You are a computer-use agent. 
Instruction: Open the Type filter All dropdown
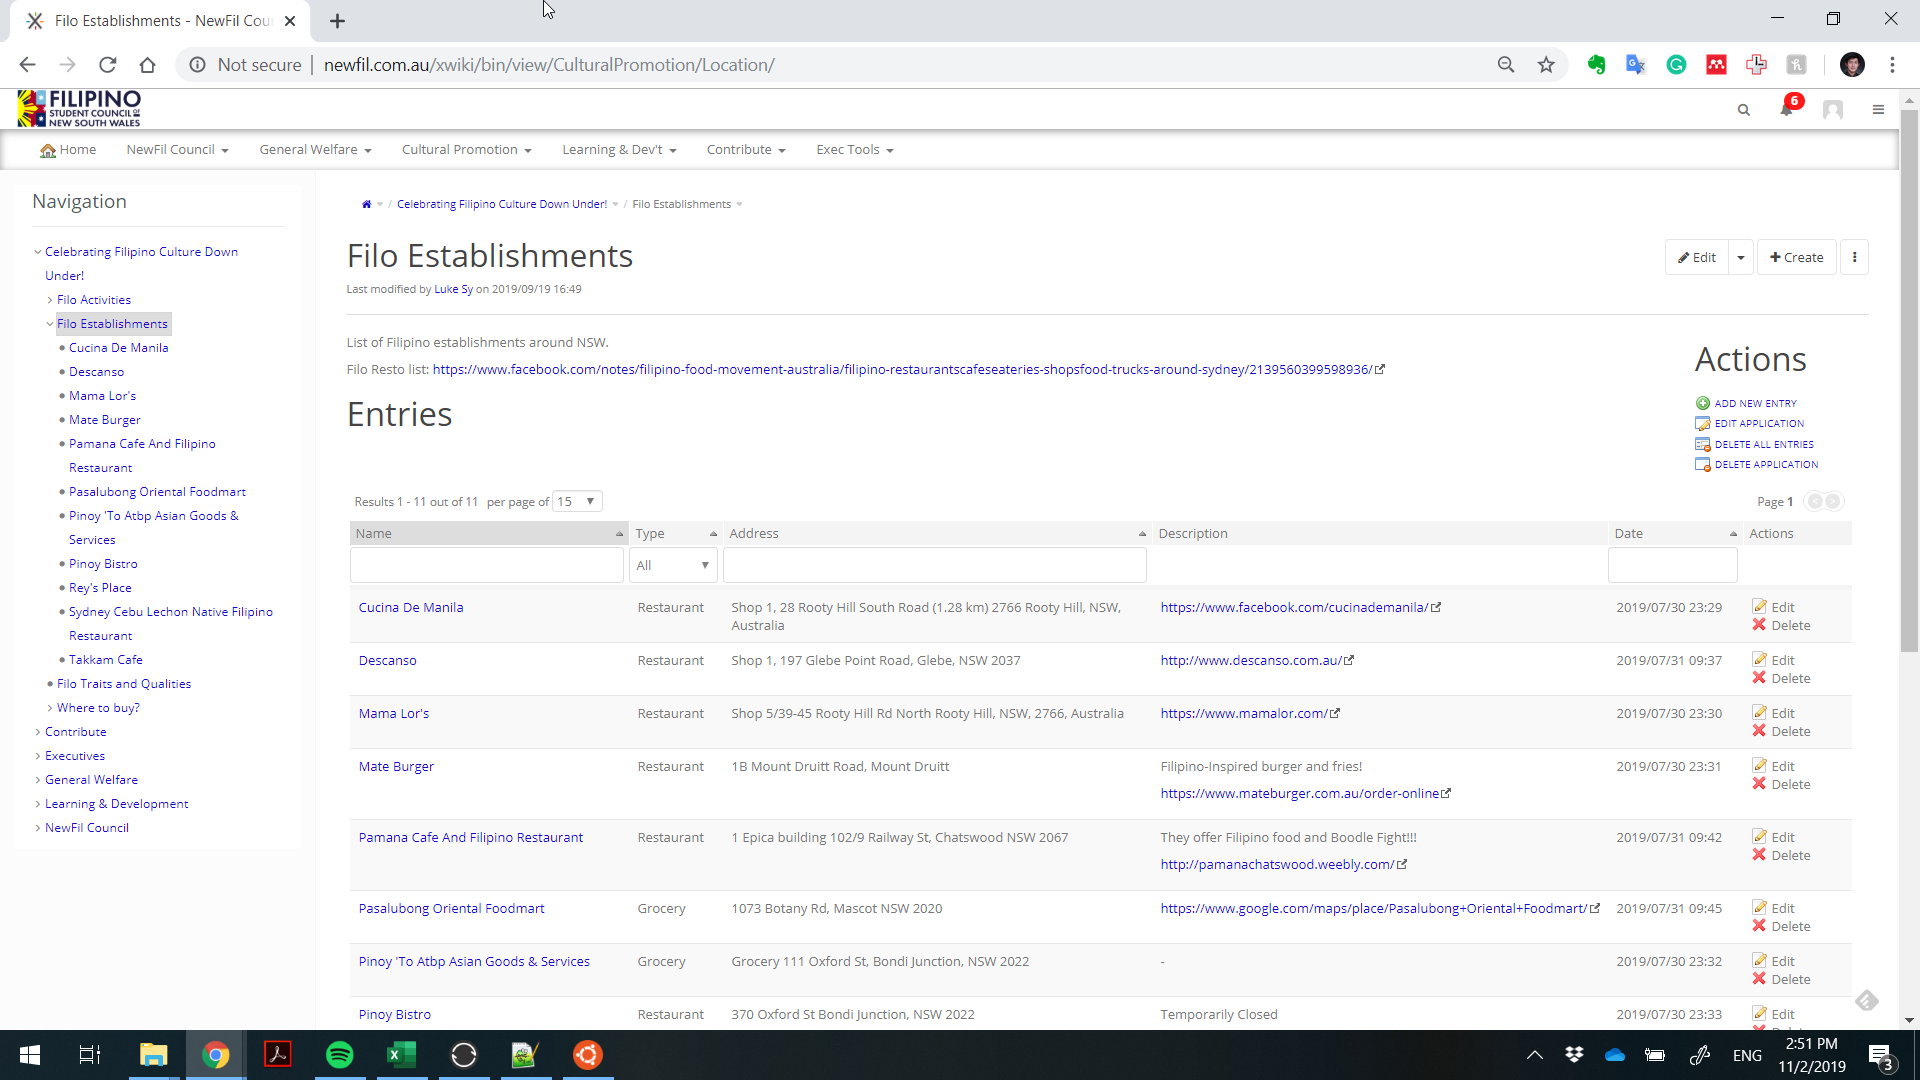coord(673,565)
